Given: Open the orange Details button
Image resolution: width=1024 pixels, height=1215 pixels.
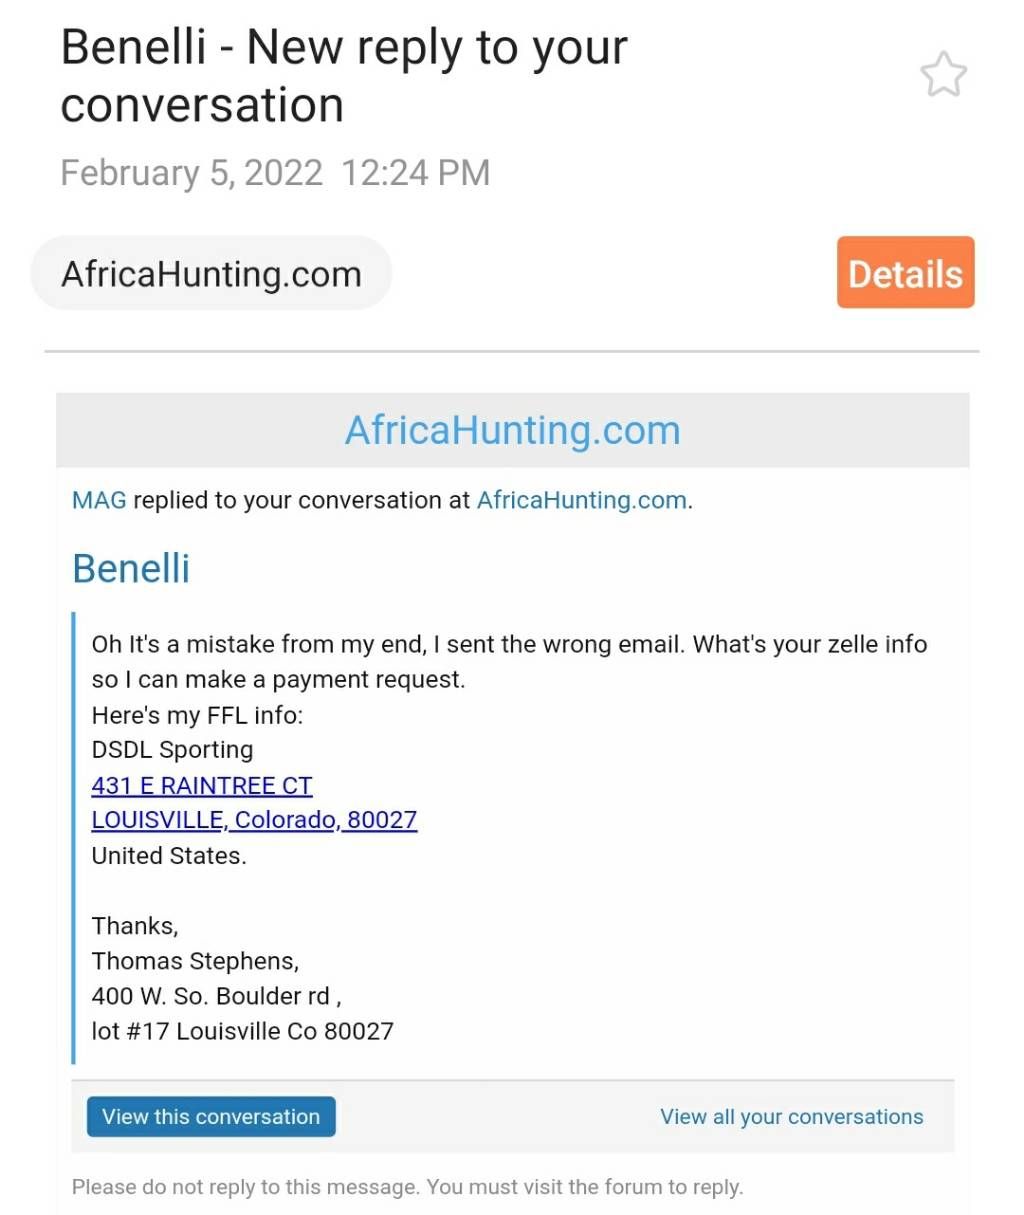Looking at the screenshot, I should (x=905, y=272).
